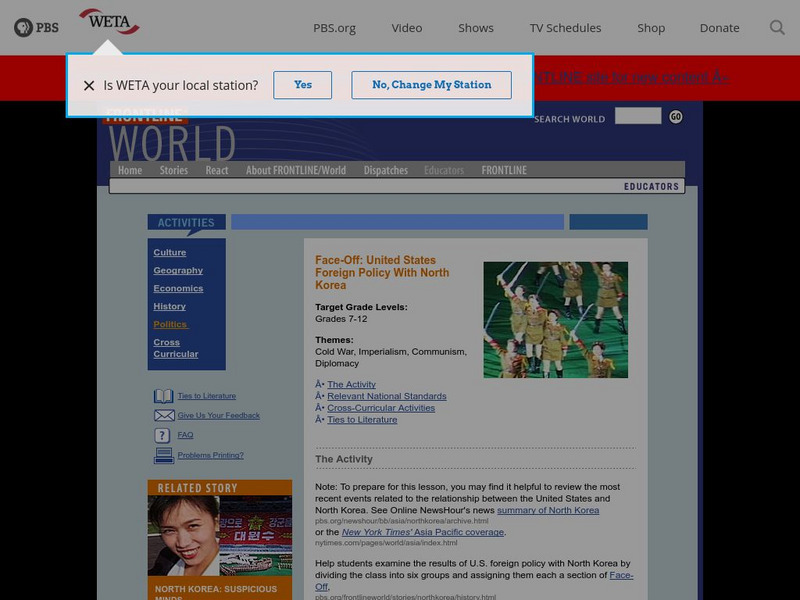Jump to Ties to Literature in article
The width and height of the screenshot is (800, 600).
[x=362, y=420]
